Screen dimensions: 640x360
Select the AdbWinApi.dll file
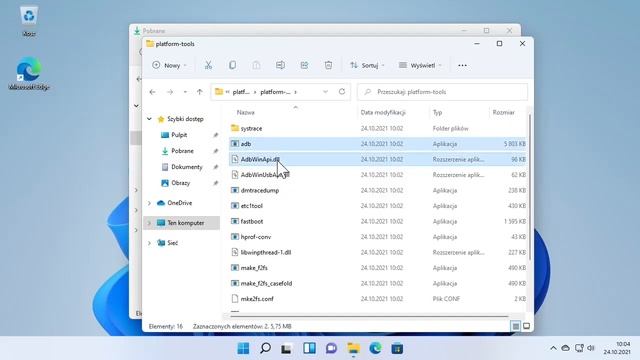click(x=378, y=160)
